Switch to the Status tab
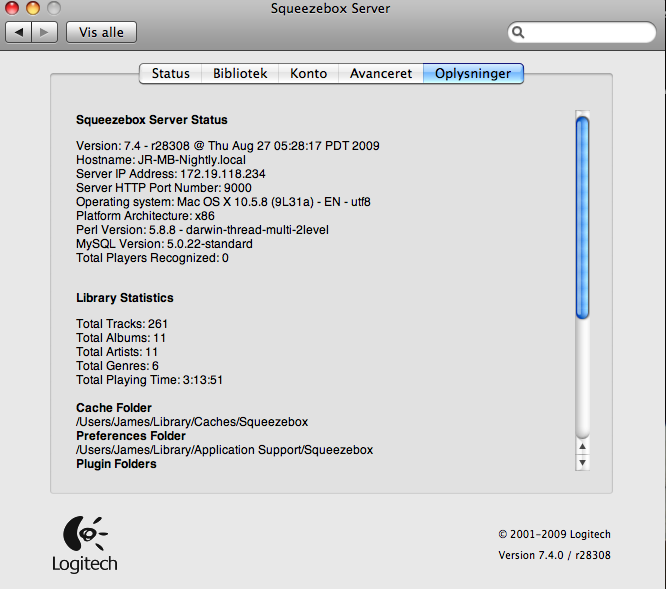This screenshot has height=589, width=666. pyautogui.click(x=170, y=74)
